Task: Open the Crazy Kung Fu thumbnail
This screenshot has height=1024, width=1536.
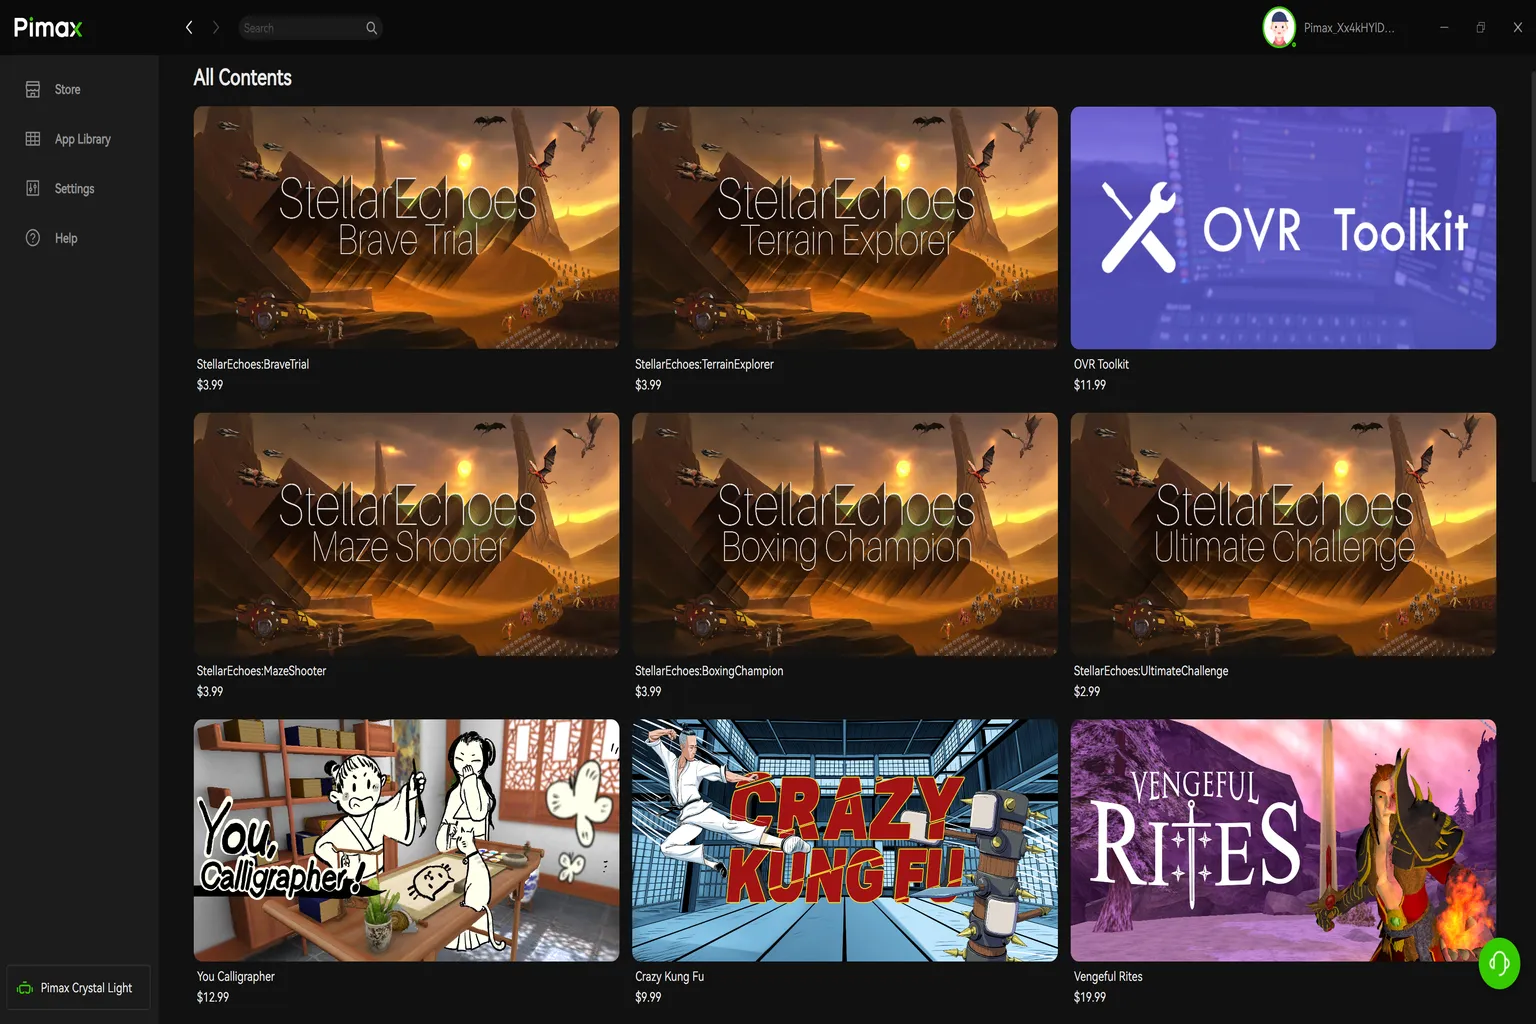Action: [845, 840]
